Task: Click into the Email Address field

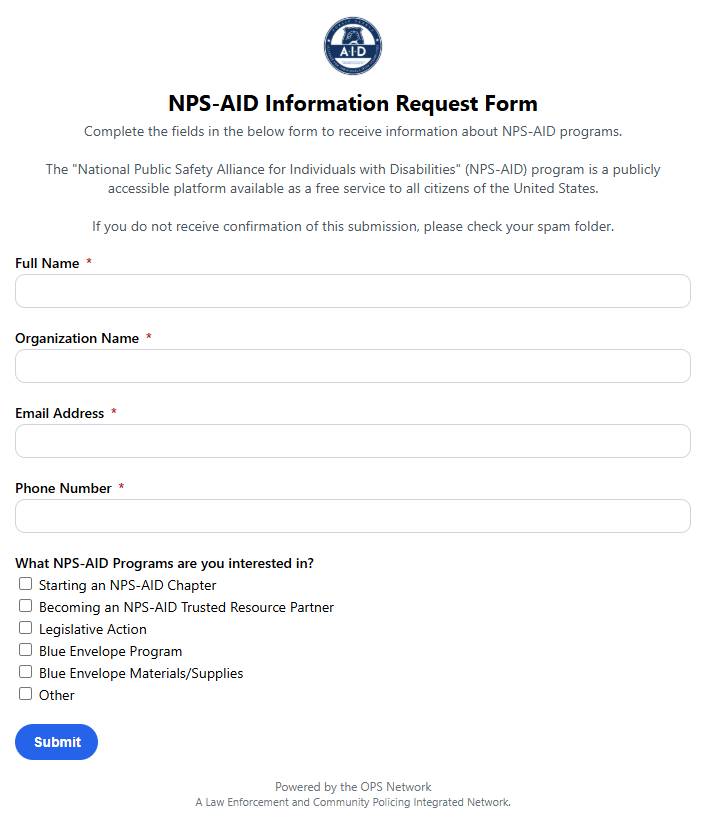Action: (x=352, y=441)
